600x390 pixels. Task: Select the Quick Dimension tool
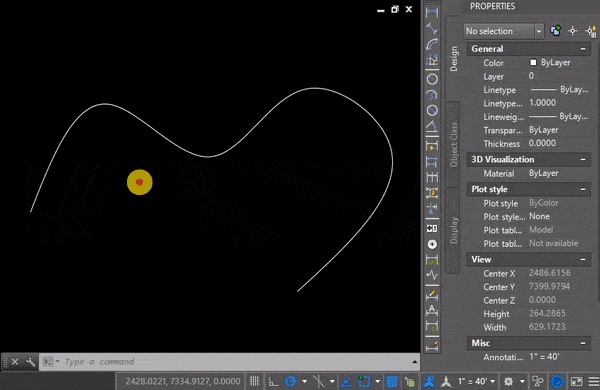pyautogui.click(x=432, y=146)
